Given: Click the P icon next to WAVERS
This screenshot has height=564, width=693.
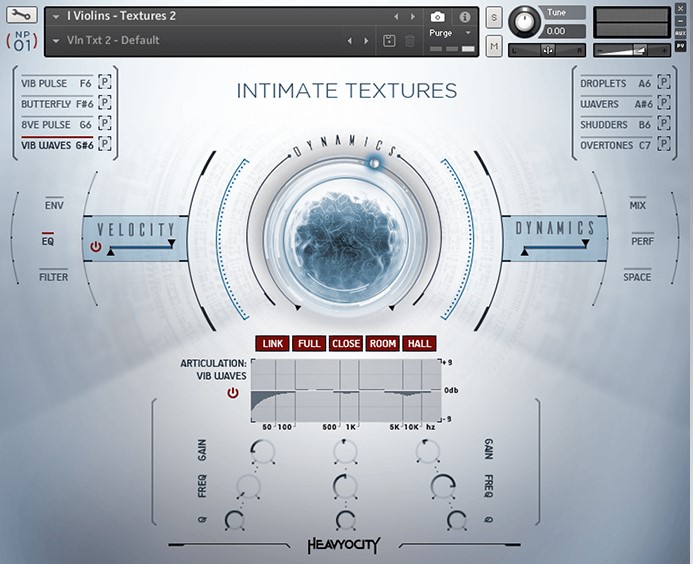Looking at the screenshot, I should coord(664,103).
